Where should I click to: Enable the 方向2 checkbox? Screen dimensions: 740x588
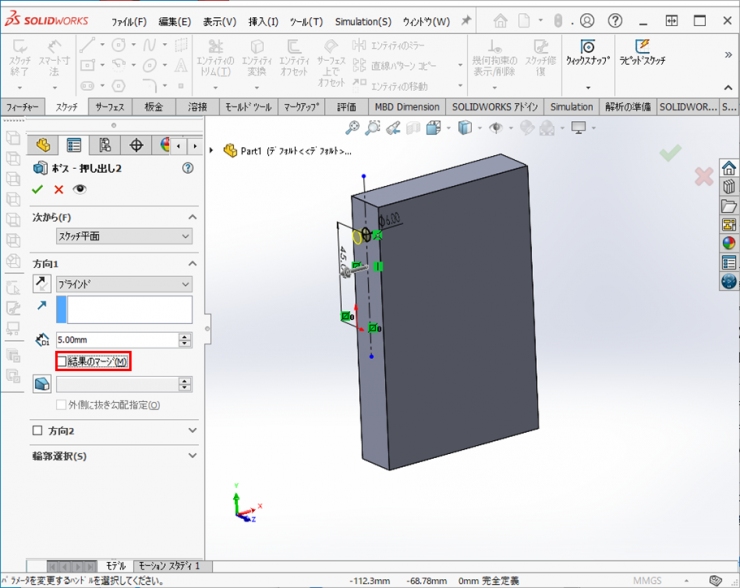(x=38, y=430)
